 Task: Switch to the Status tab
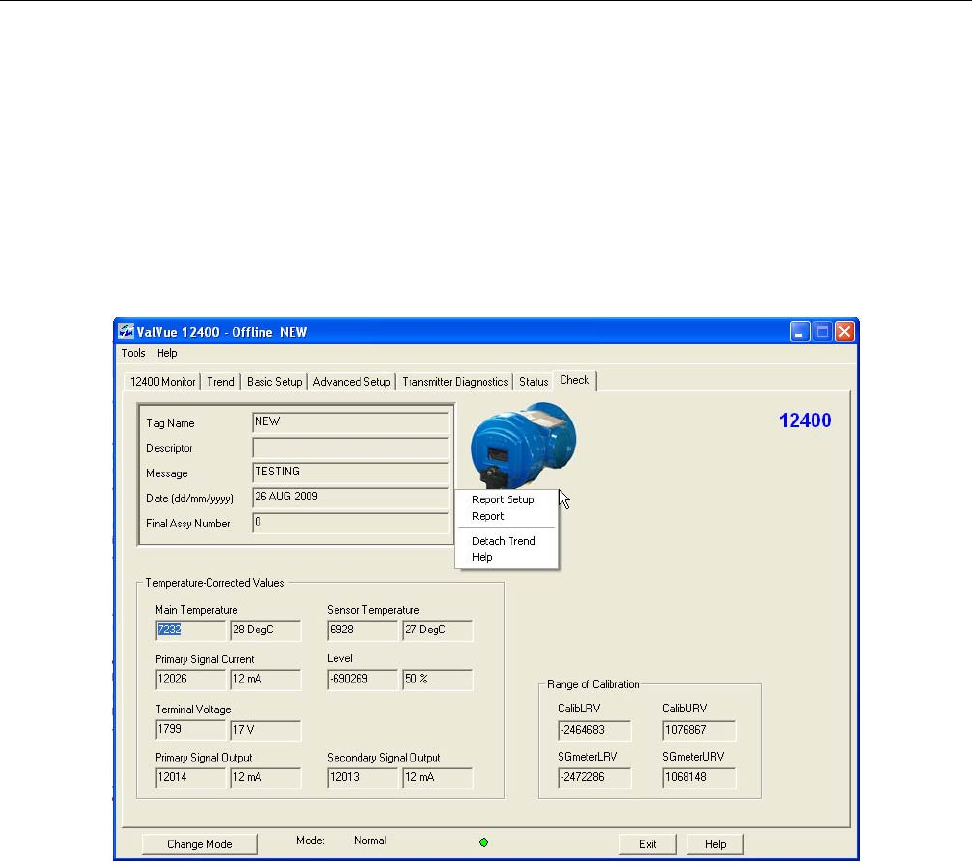click(534, 382)
